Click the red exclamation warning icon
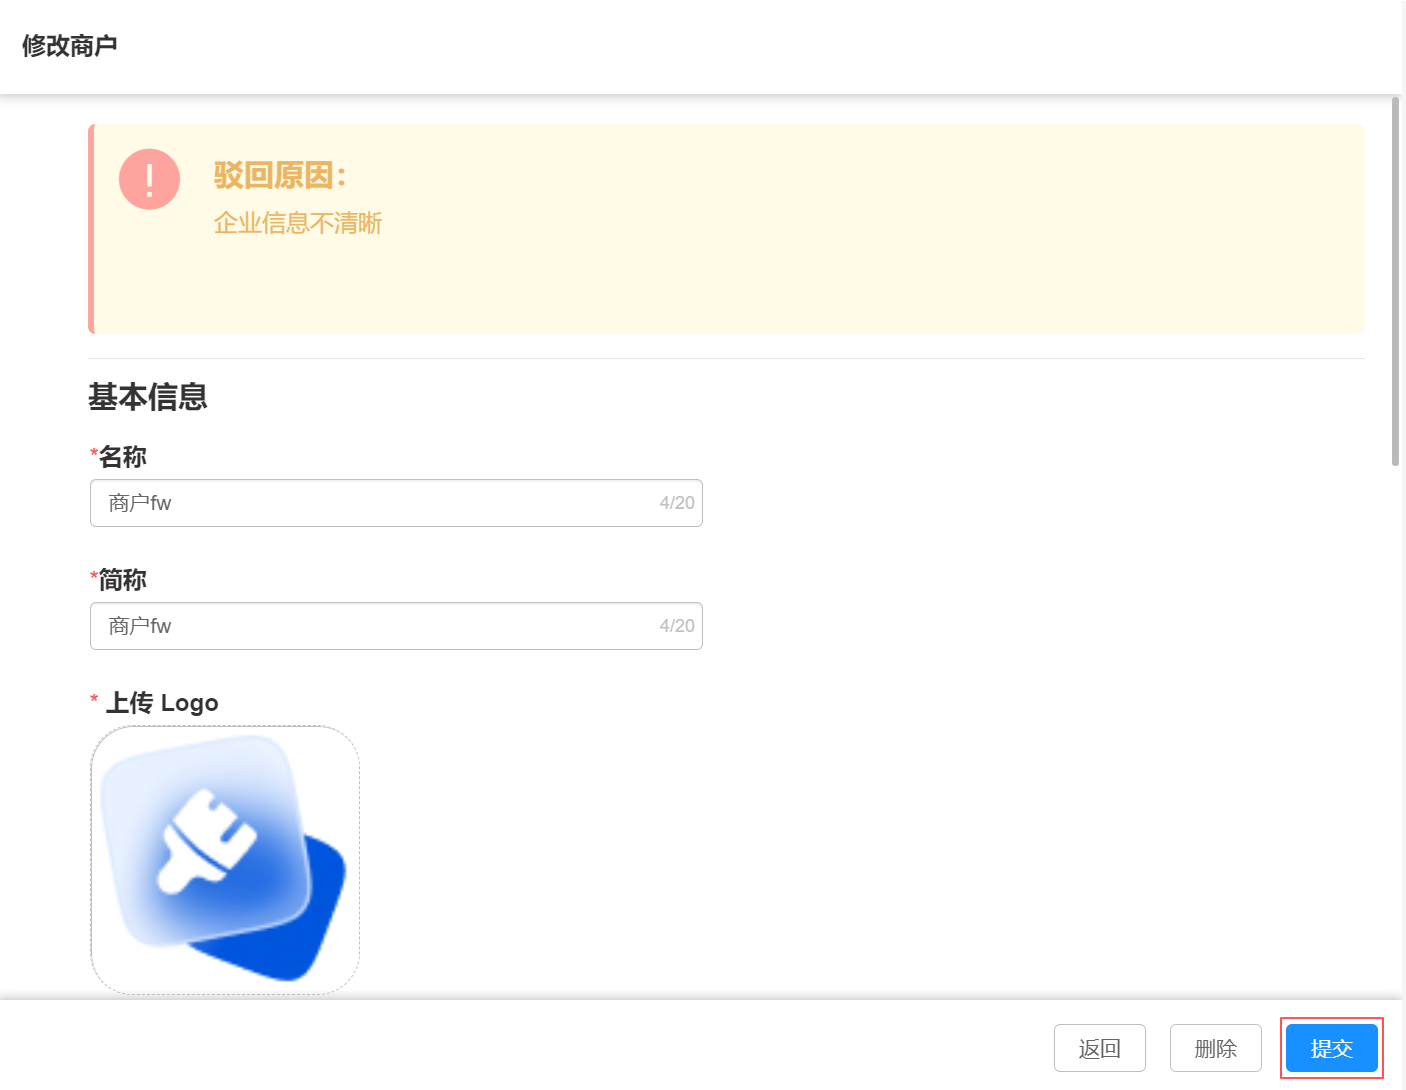 pos(149,179)
